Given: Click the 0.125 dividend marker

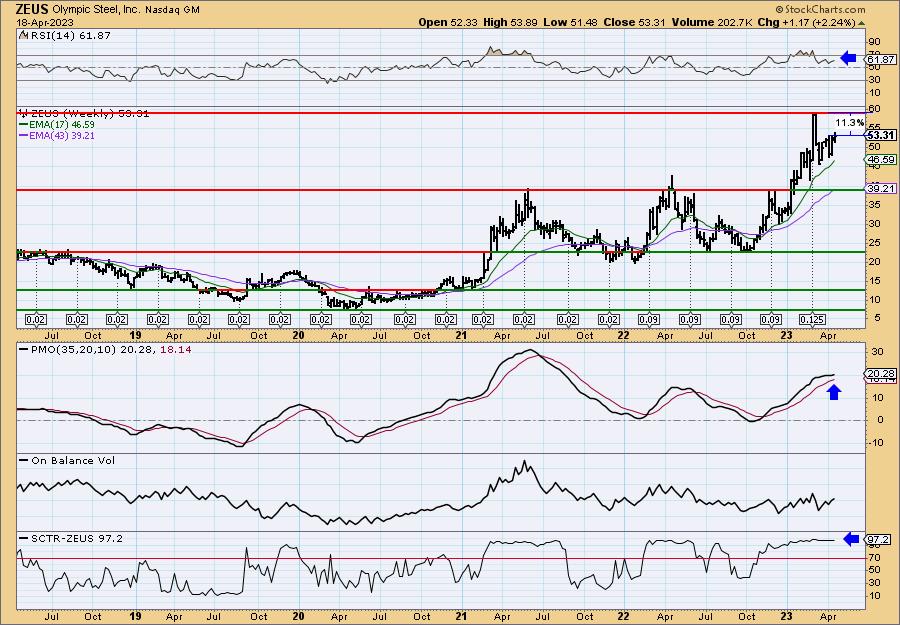Looking at the screenshot, I should (x=813, y=320).
